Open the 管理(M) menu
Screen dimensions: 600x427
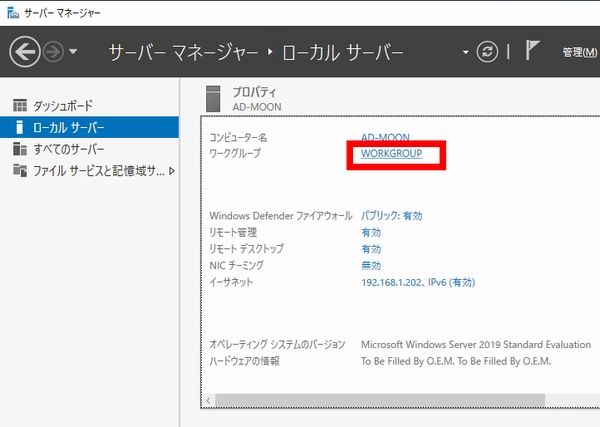(579, 52)
